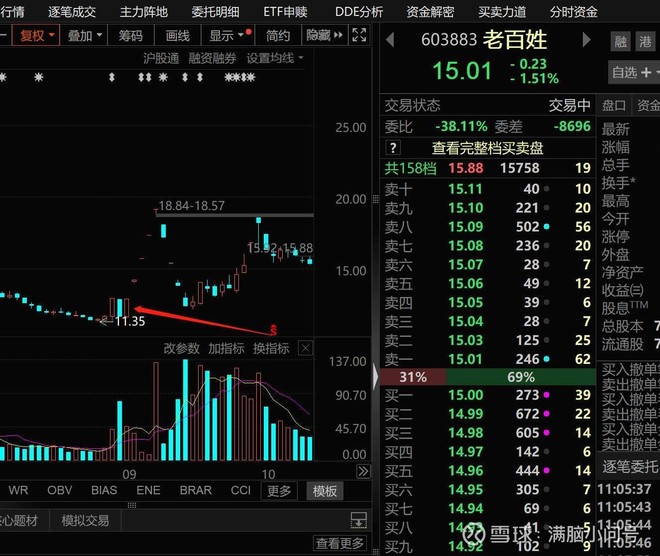Click 改参数 for the indicator
This screenshot has height=556, width=660.
[x=181, y=348]
